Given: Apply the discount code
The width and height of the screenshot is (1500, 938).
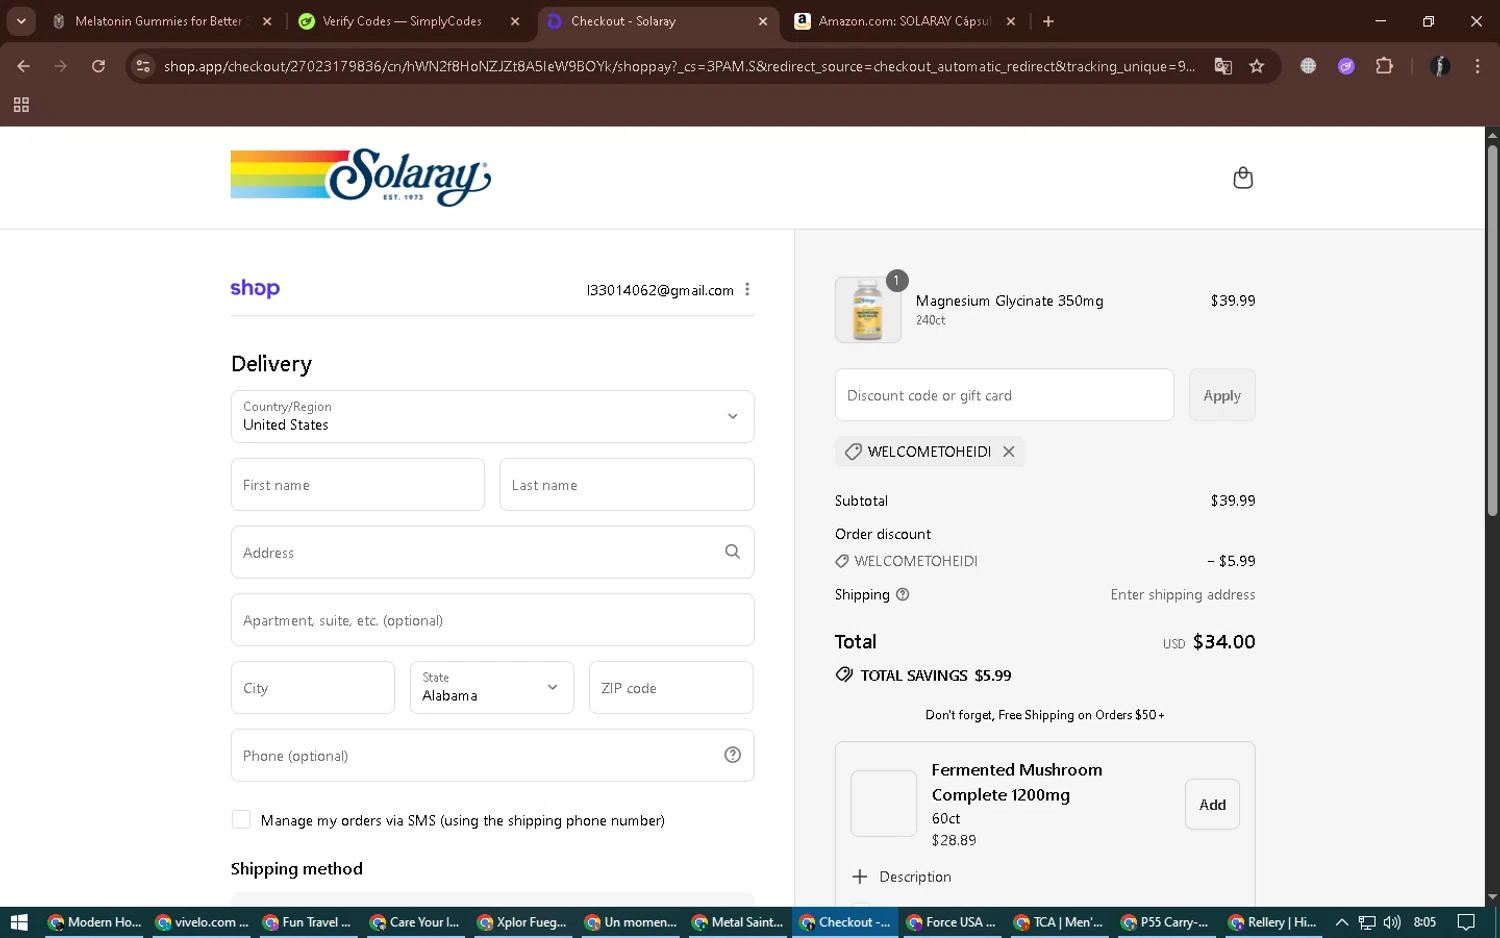Looking at the screenshot, I should pos(1222,395).
